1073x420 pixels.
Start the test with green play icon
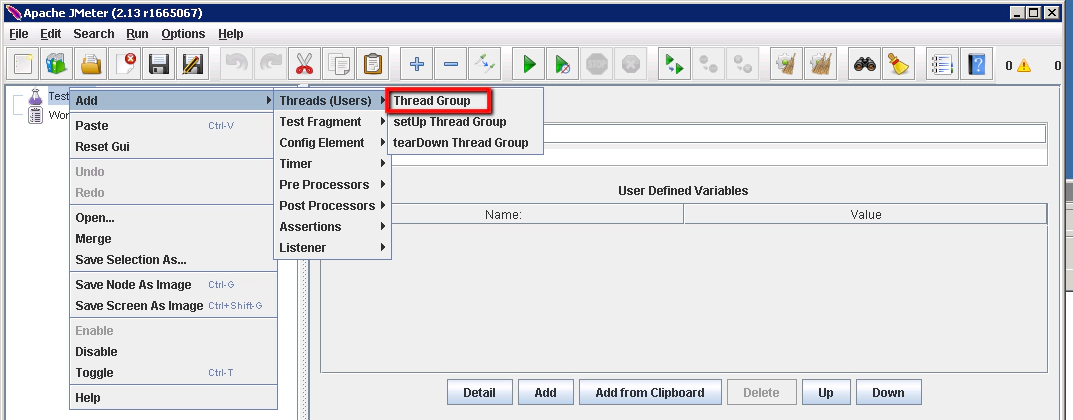coord(529,64)
